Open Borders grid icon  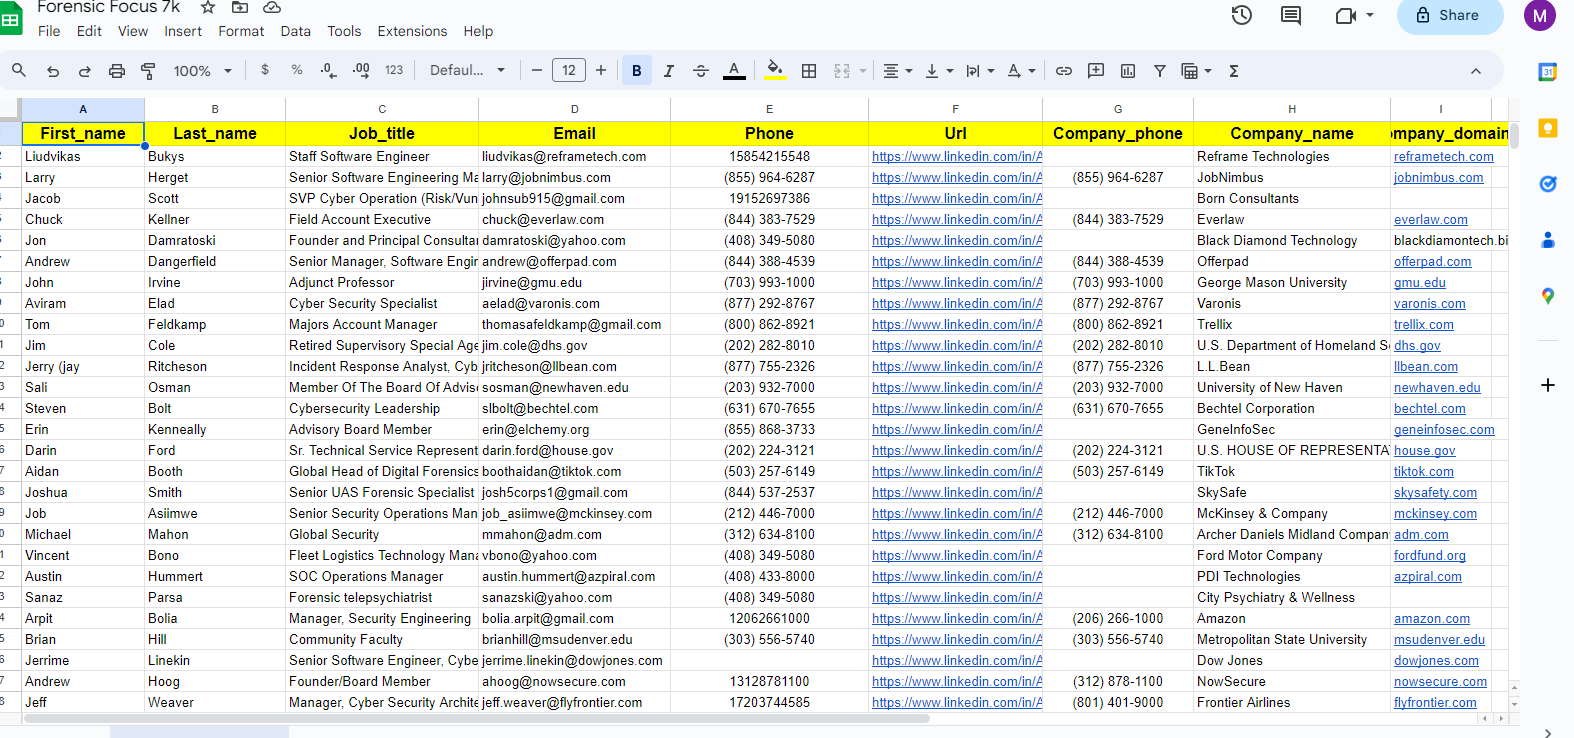click(809, 71)
